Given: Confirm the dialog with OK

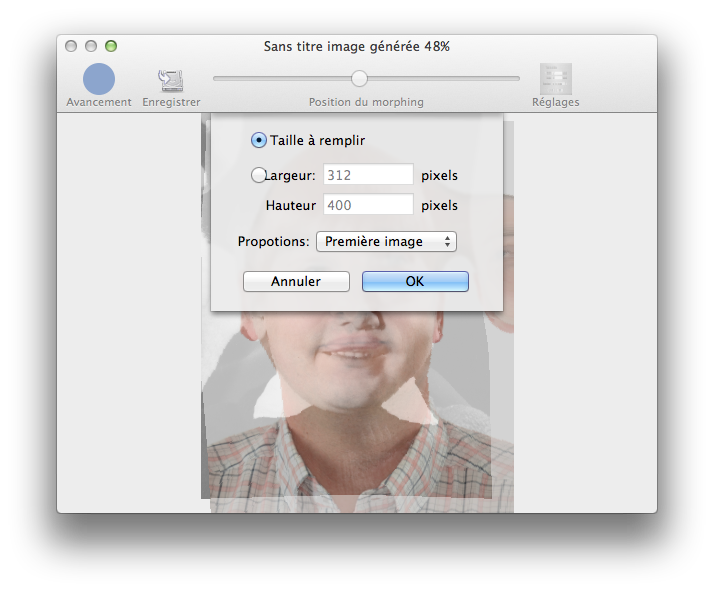Looking at the screenshot, I should (x=415, y=282).
